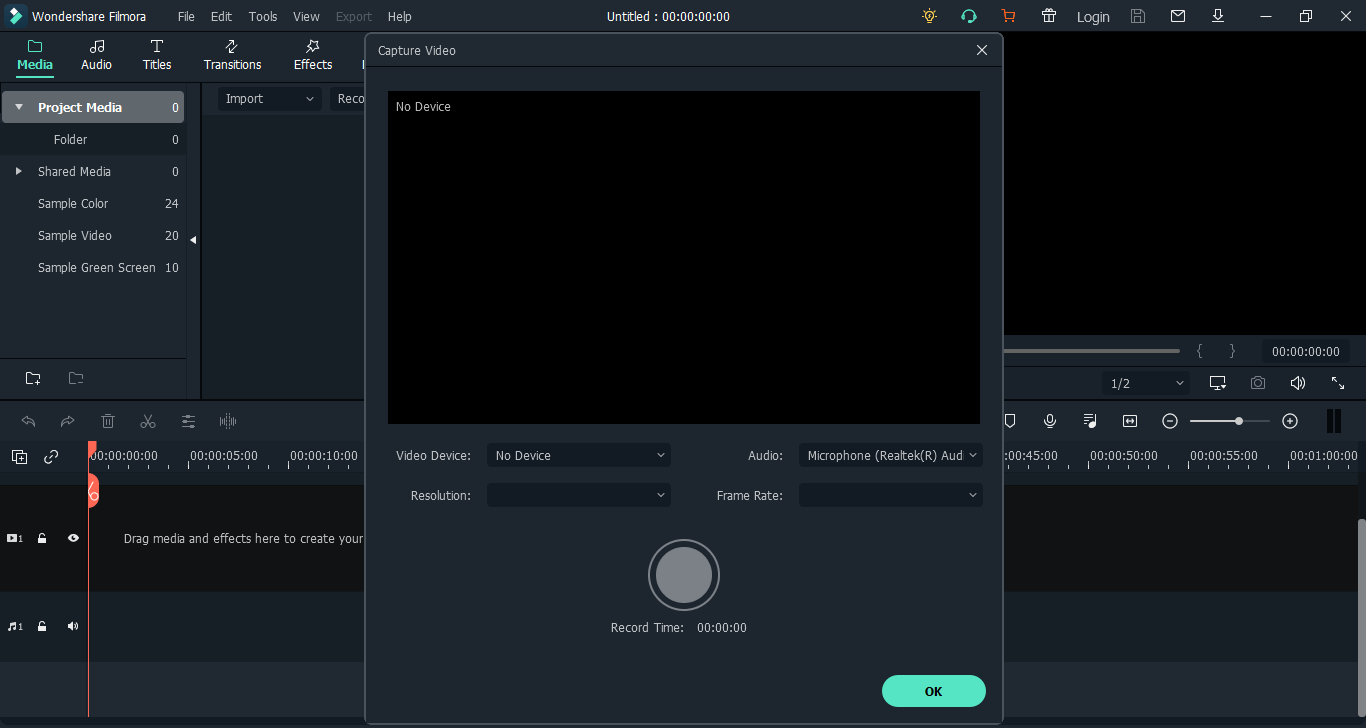Screen dimensions: 1366x728
Task: Switch to the Audio tab
Action: point(96,55)
